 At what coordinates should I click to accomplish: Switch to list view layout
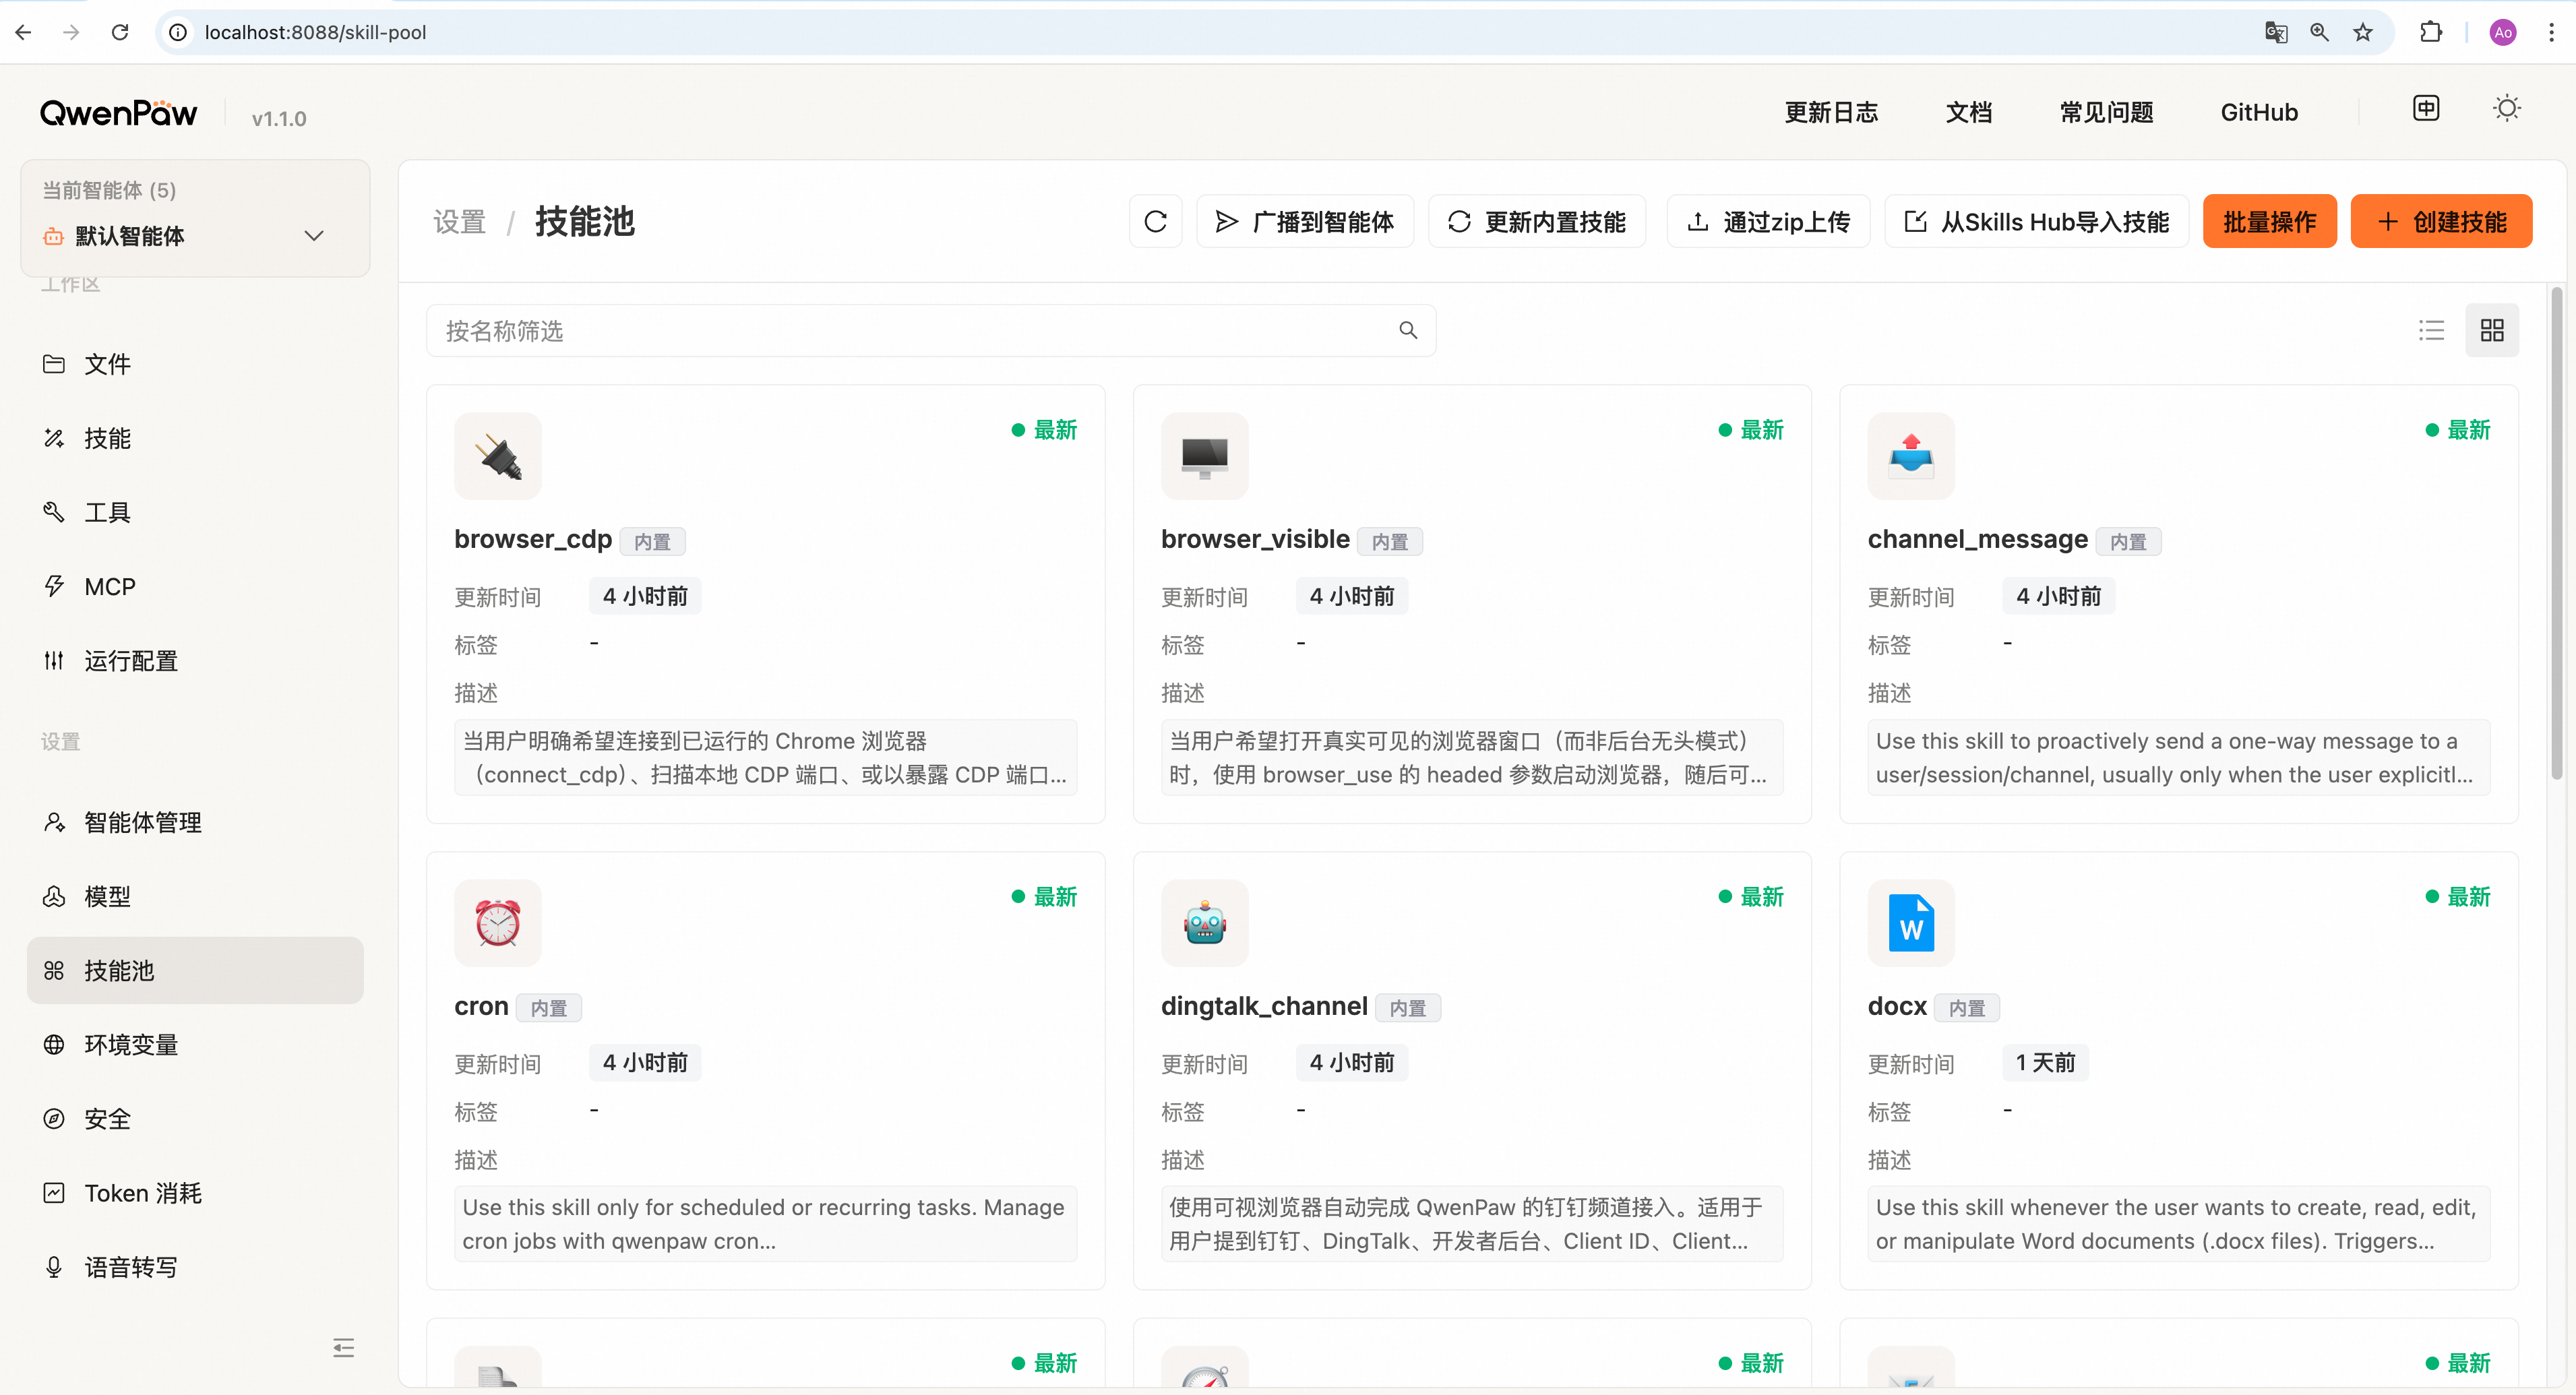point(2431,330)
